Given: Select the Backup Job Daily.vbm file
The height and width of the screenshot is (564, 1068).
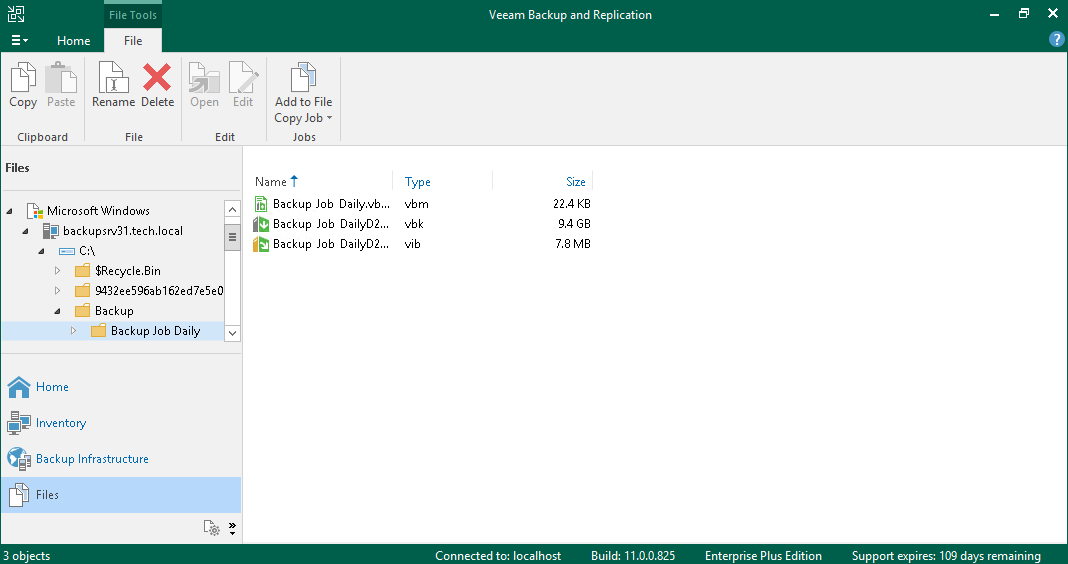Looking at the screenshot, I should pyautogui.click(x=422, y=204).
